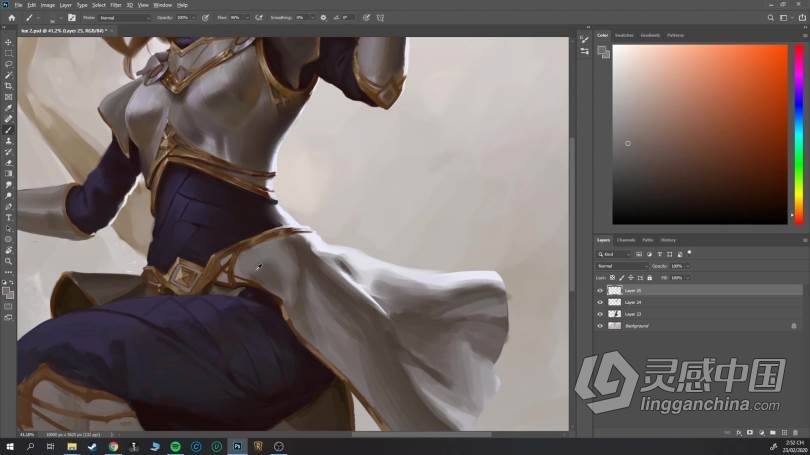Open Search icon at top right

(770, 18)
